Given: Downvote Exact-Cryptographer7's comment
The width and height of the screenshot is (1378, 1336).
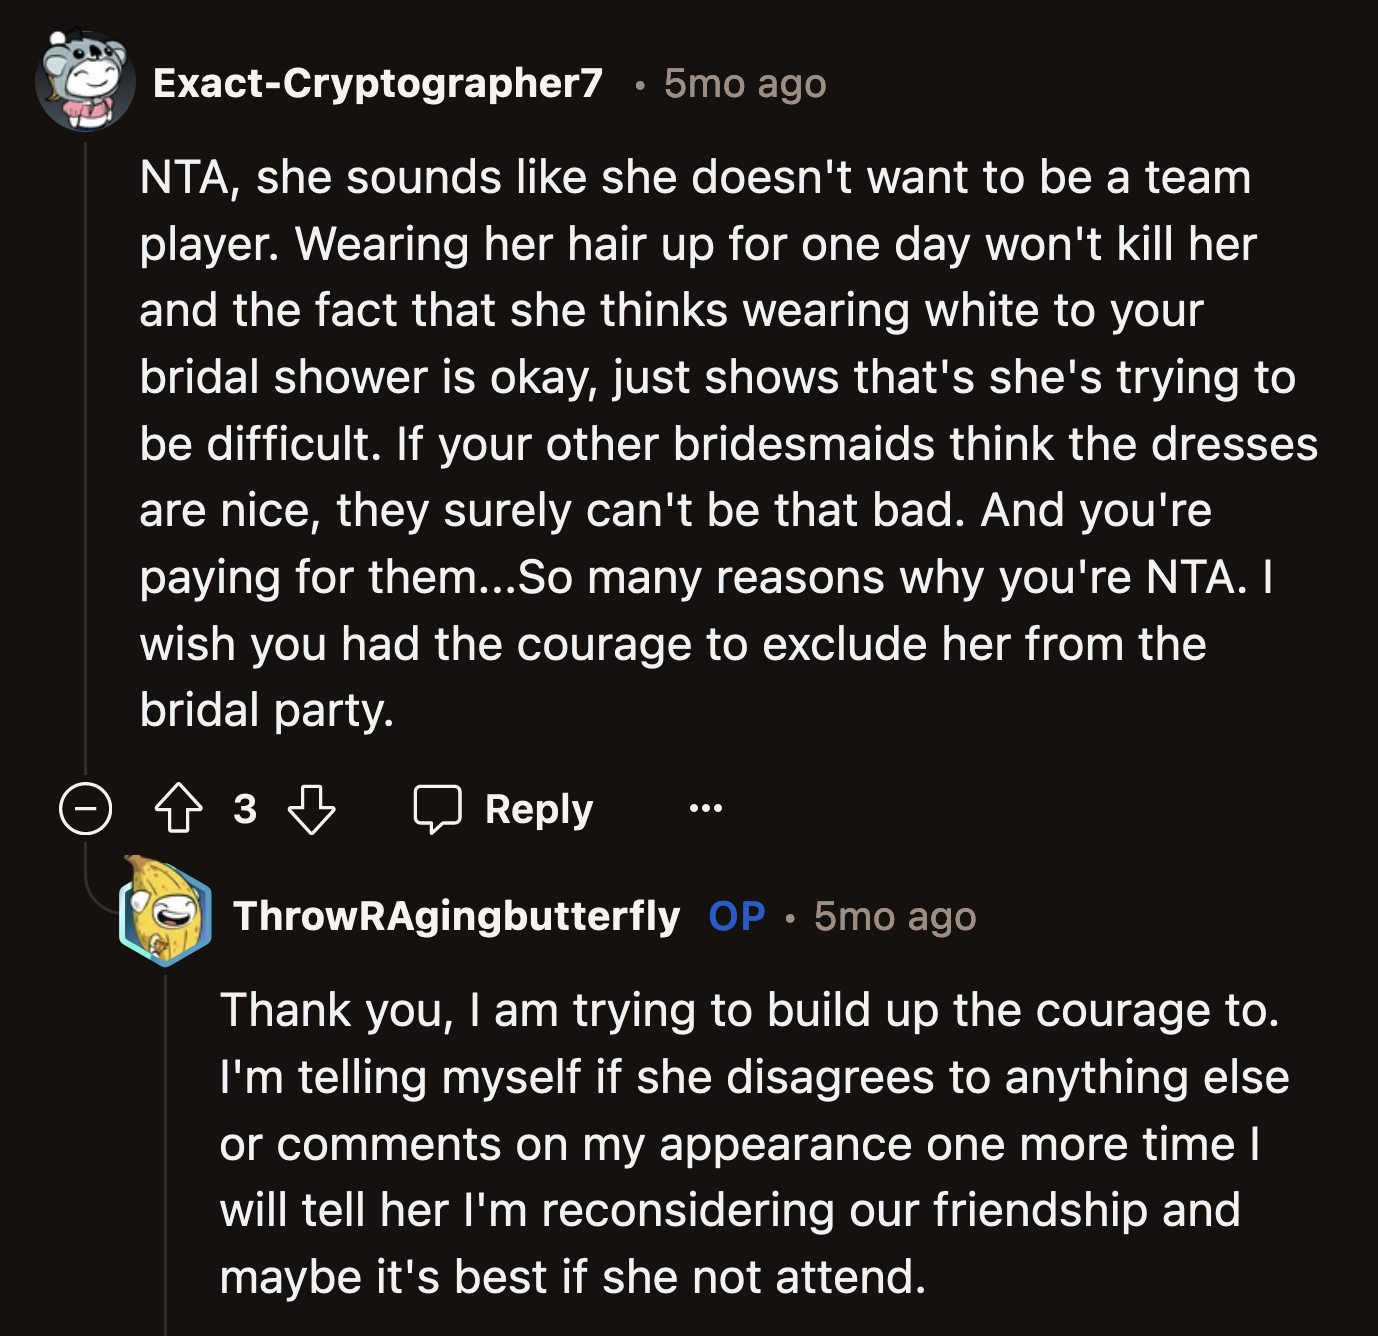Looking at the screenshot, I should tap(312, 808).
